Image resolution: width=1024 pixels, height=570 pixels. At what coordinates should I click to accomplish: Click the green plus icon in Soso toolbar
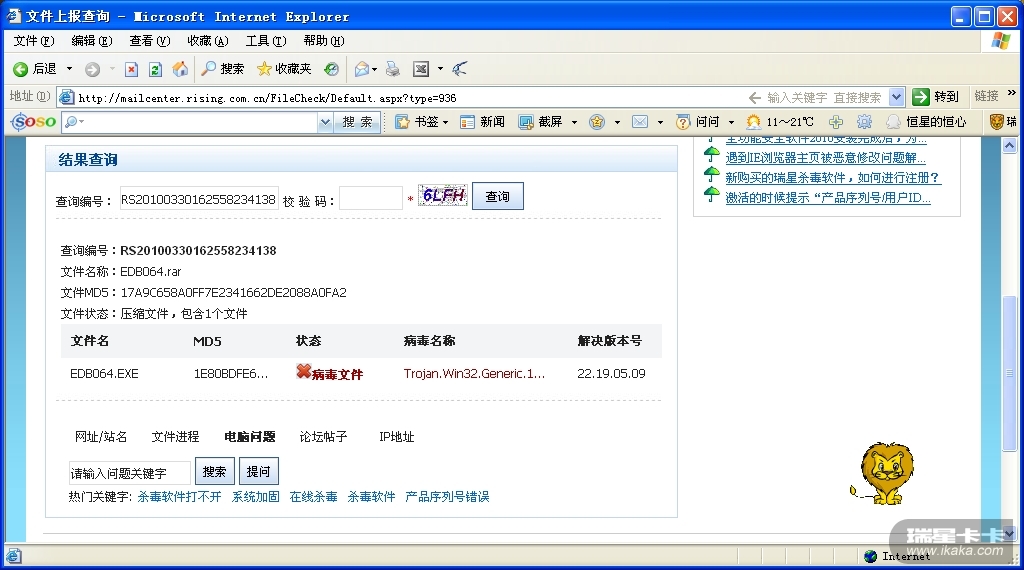pyautogui.click(x=836, y=121)
